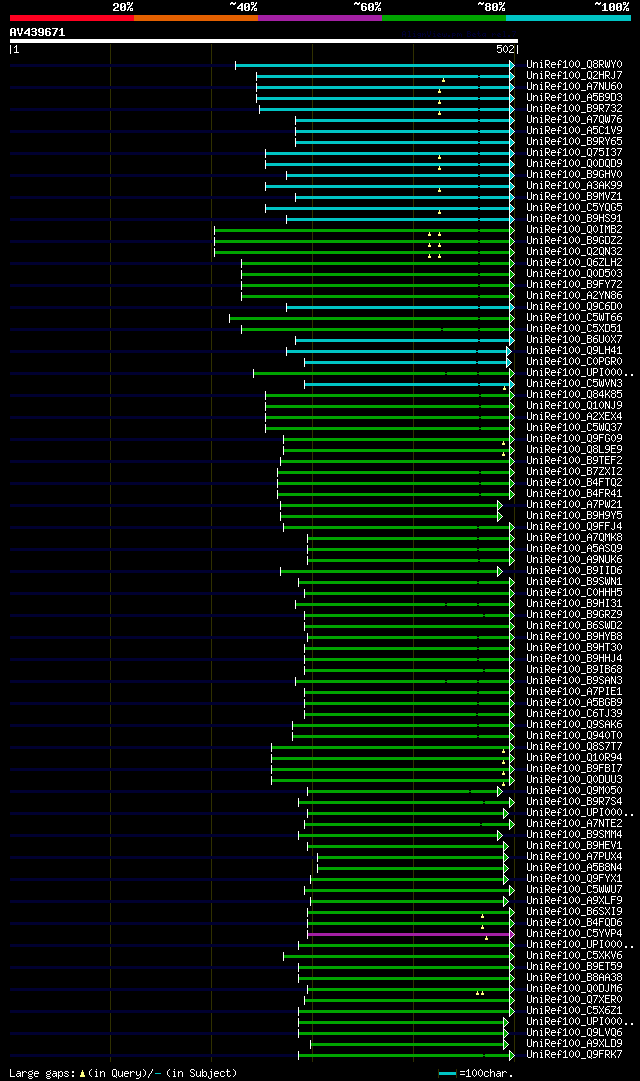The width and height of the screenshot is (640, 1081).
Task: Open hit UniRef100_A5B9D3
Action: [x=574, y=98]
